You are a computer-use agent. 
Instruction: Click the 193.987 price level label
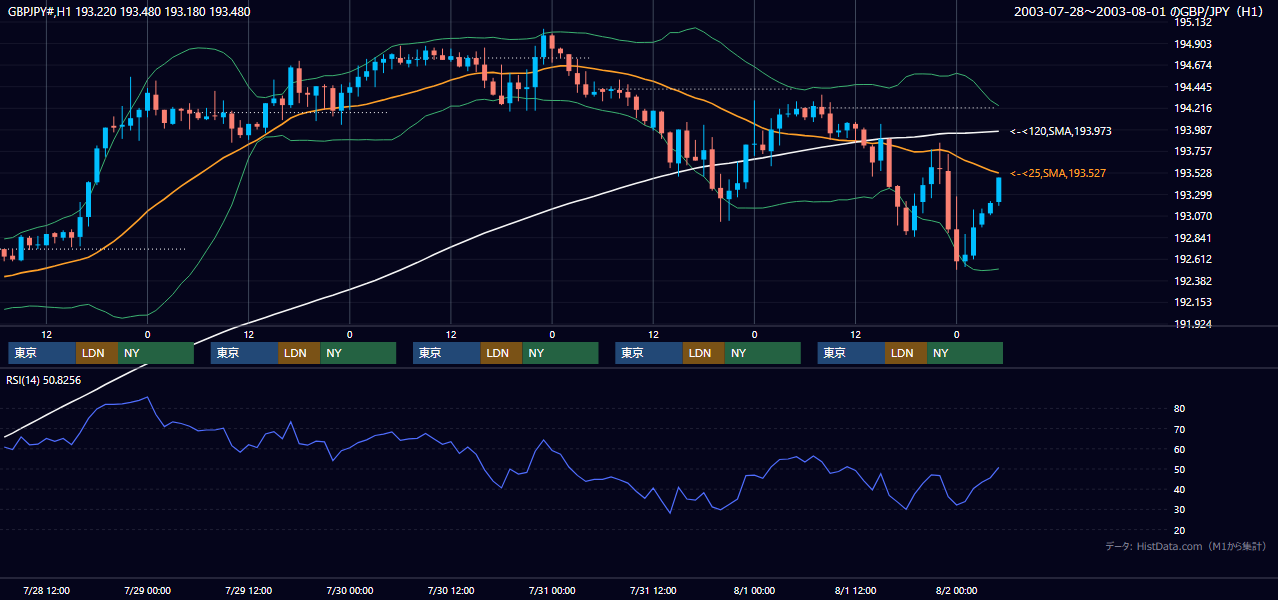point(1193,130)
